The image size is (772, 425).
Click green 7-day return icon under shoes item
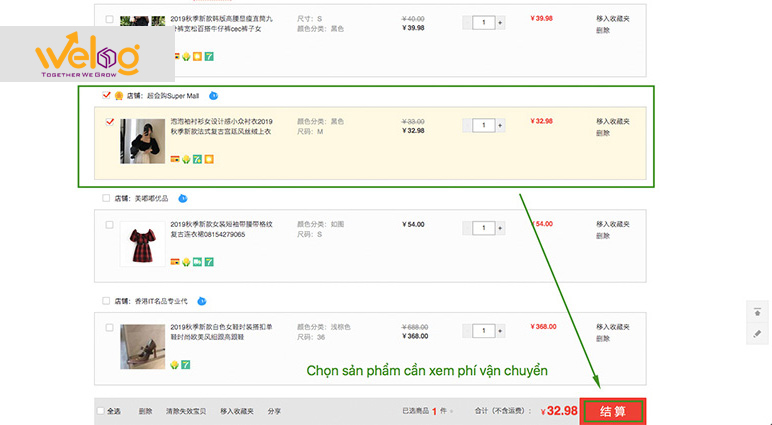point(186,365)
